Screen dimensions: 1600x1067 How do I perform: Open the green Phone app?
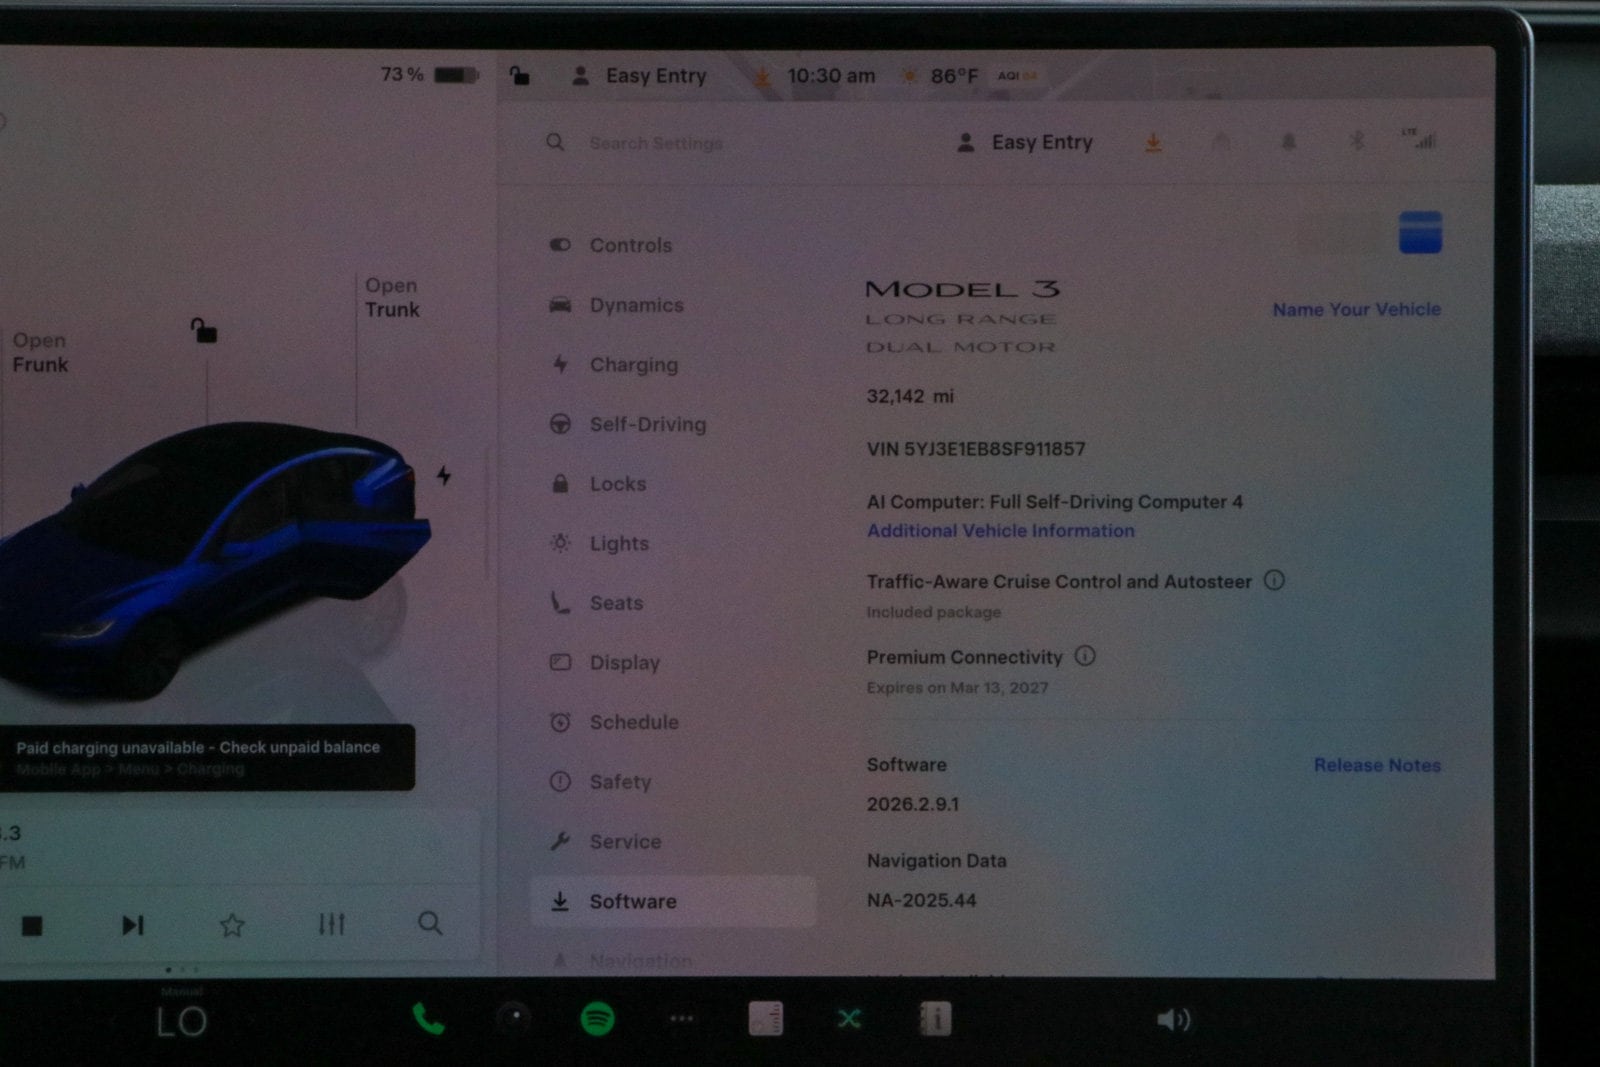[429, 1019]
